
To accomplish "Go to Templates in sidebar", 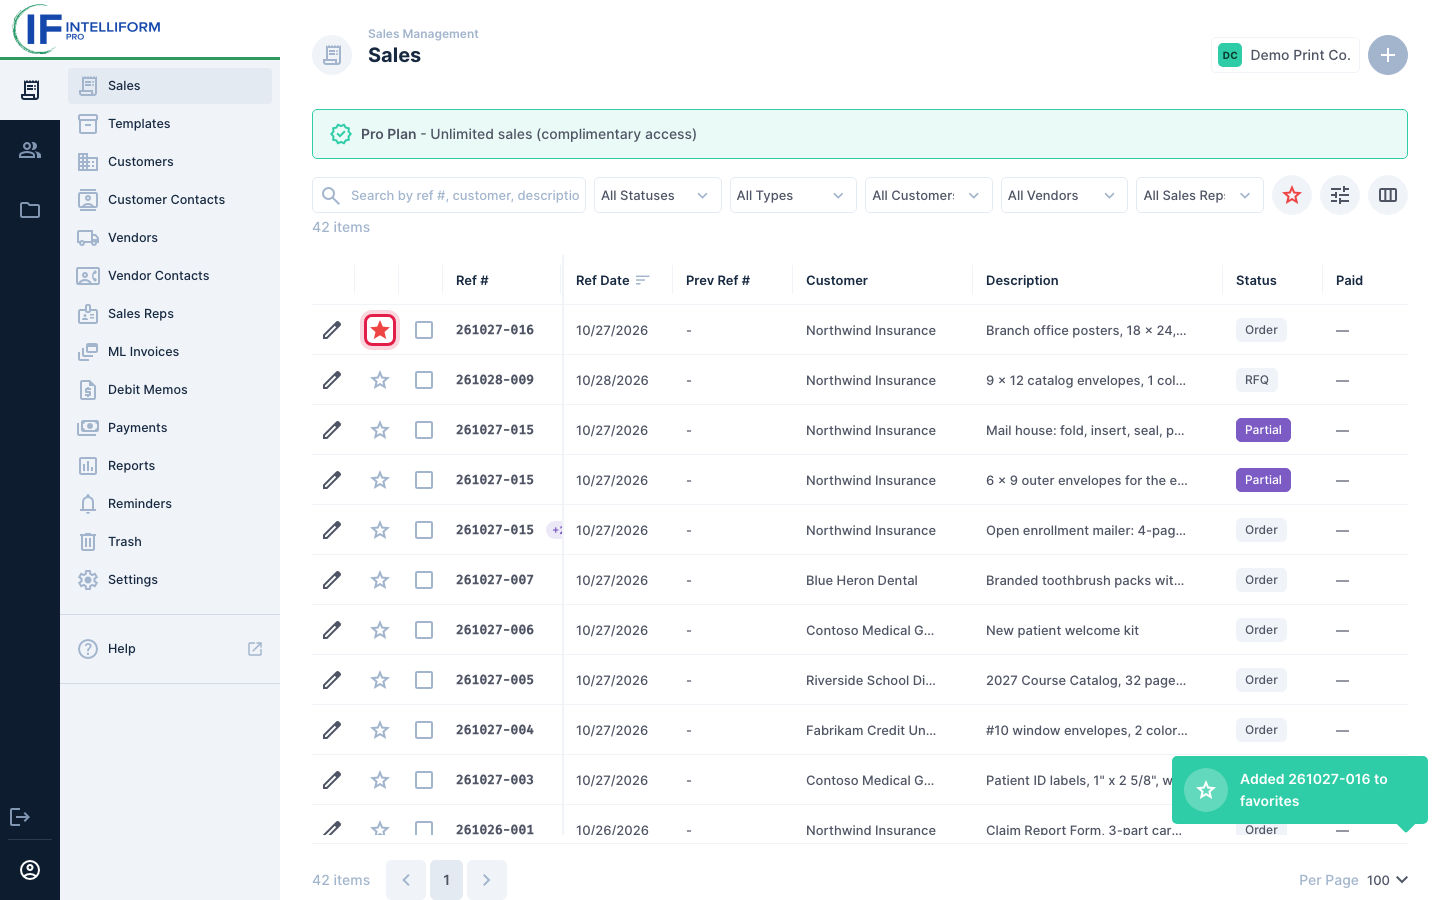I will (x=170, y=124).
